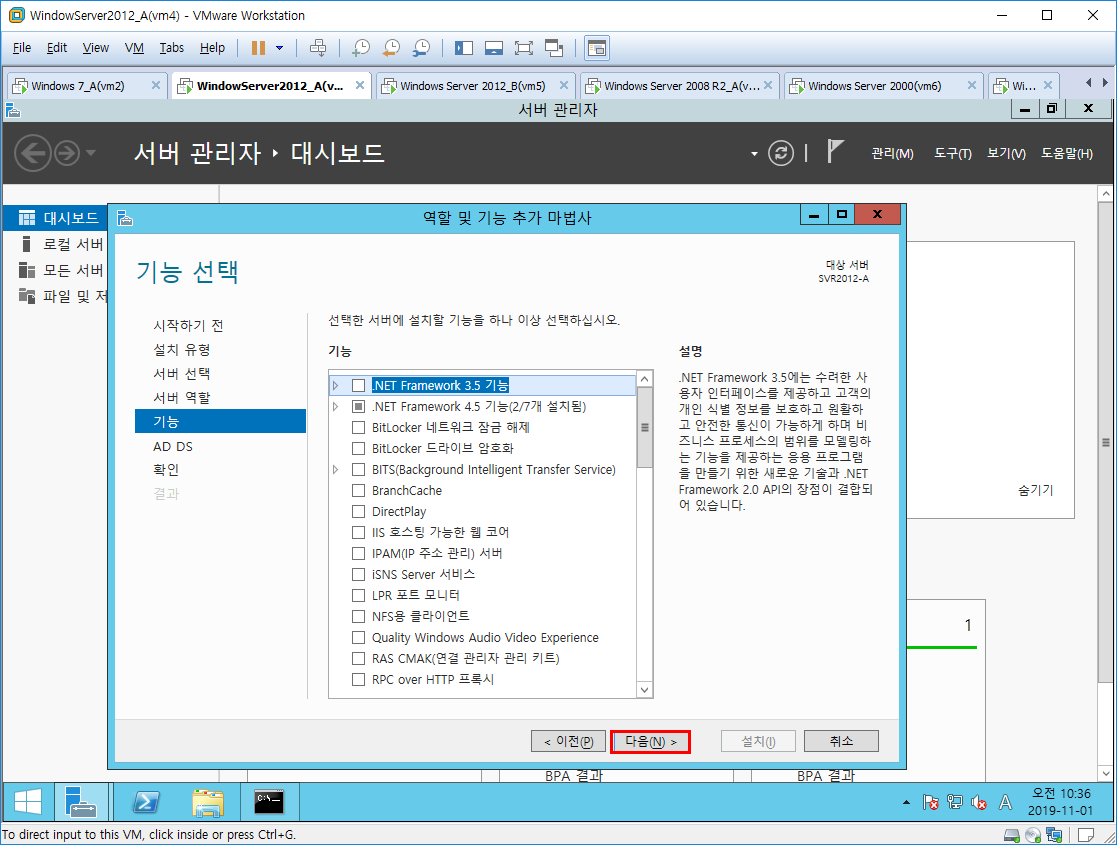Click the take snapshot clock icon
This screenshot has height=845, width=1117.
(x=362, y=48)
